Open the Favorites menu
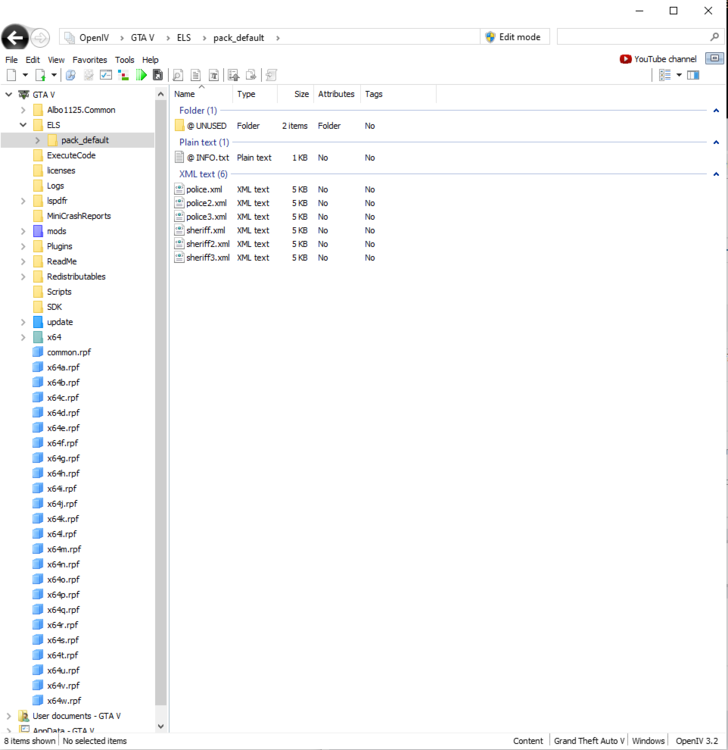The height and width of the screenshot is (750, 728). (89, 60)
